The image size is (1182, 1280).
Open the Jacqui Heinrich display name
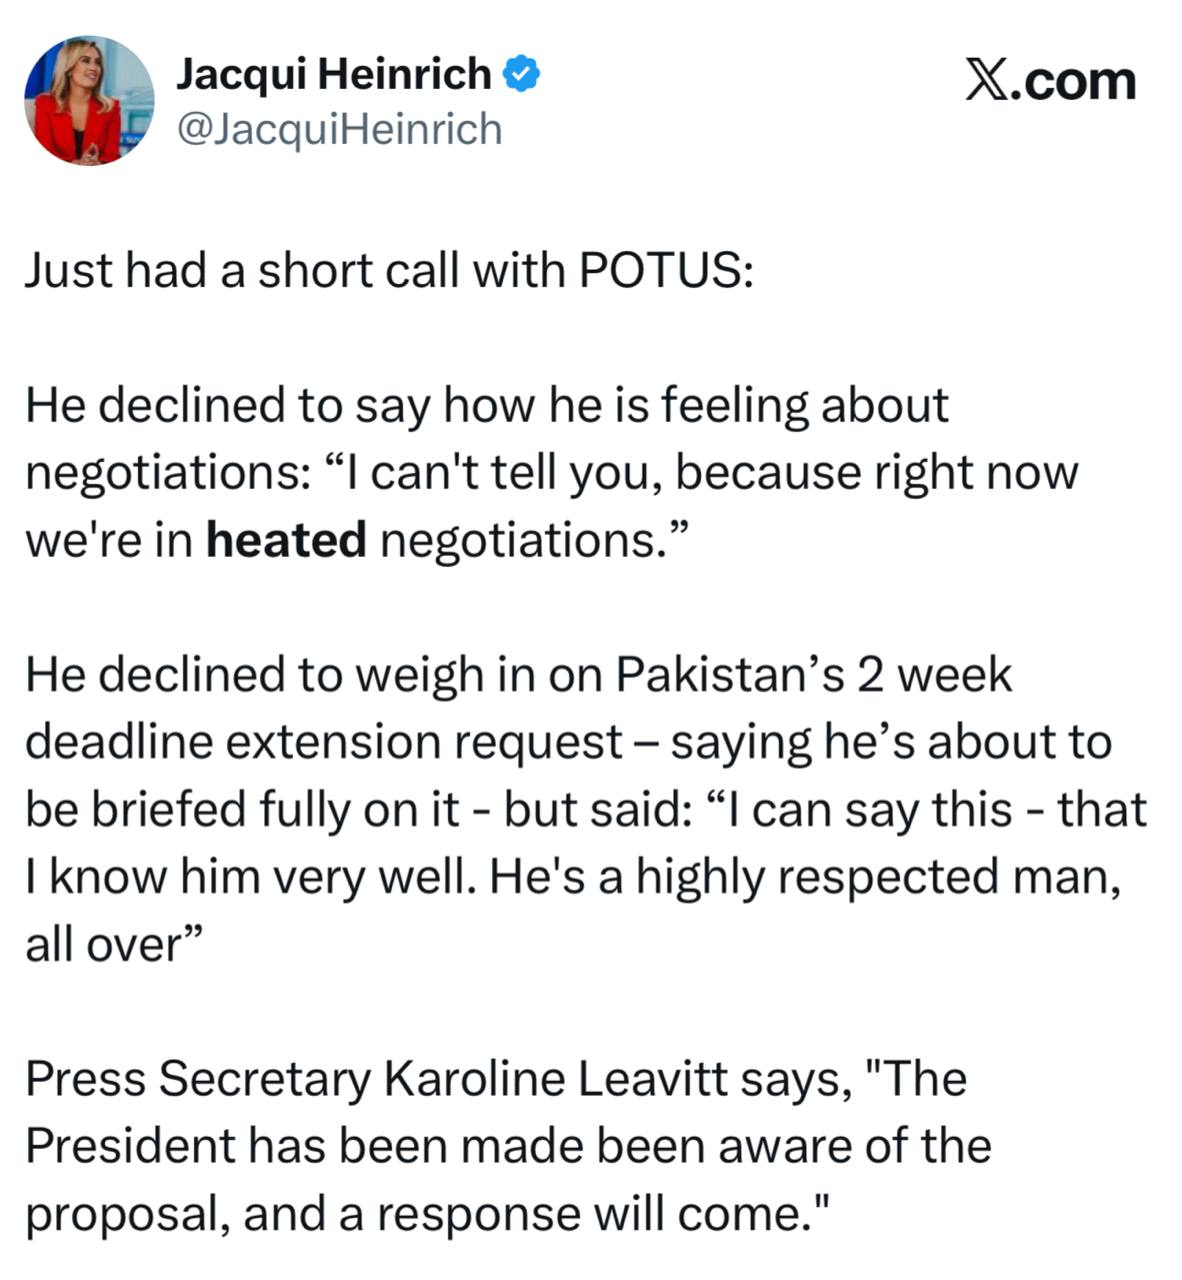[x=334, y=74]
